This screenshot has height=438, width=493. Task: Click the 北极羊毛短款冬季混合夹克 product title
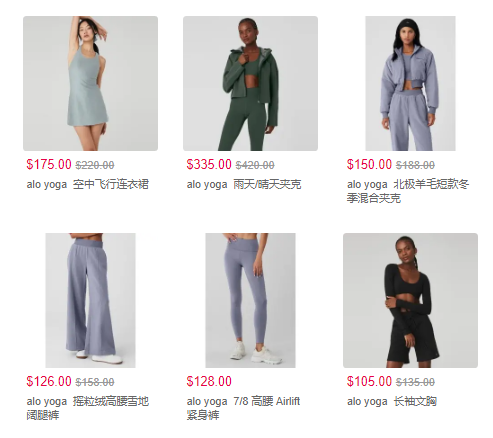408,191
